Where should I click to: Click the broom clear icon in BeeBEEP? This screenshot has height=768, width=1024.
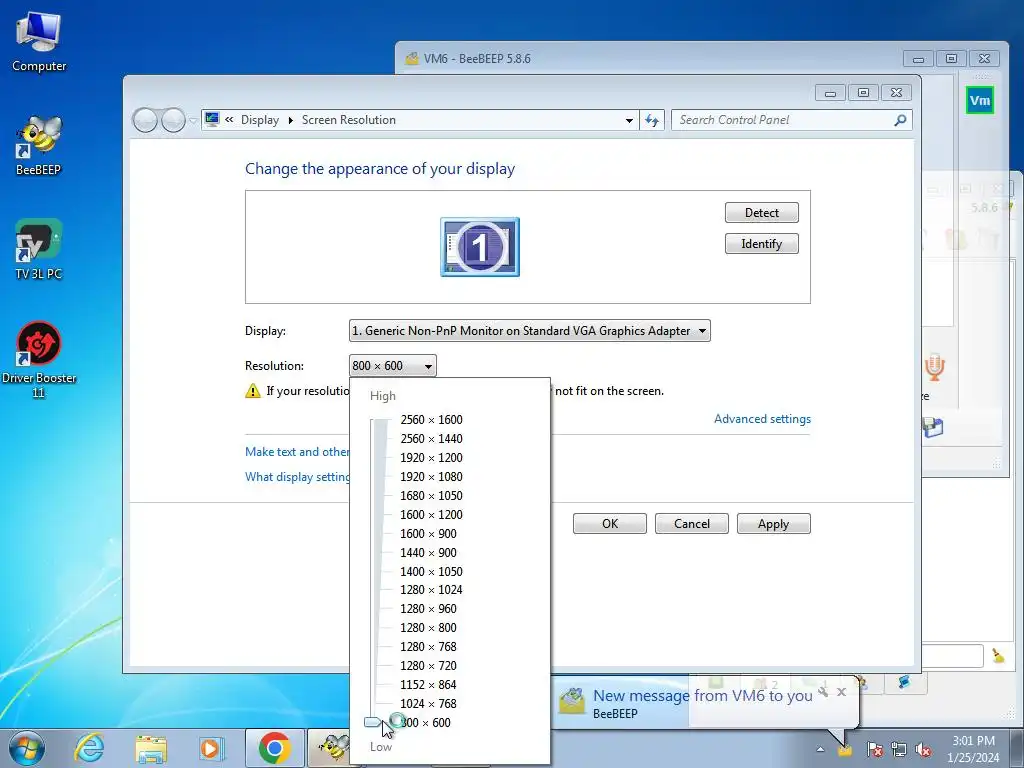998,656
